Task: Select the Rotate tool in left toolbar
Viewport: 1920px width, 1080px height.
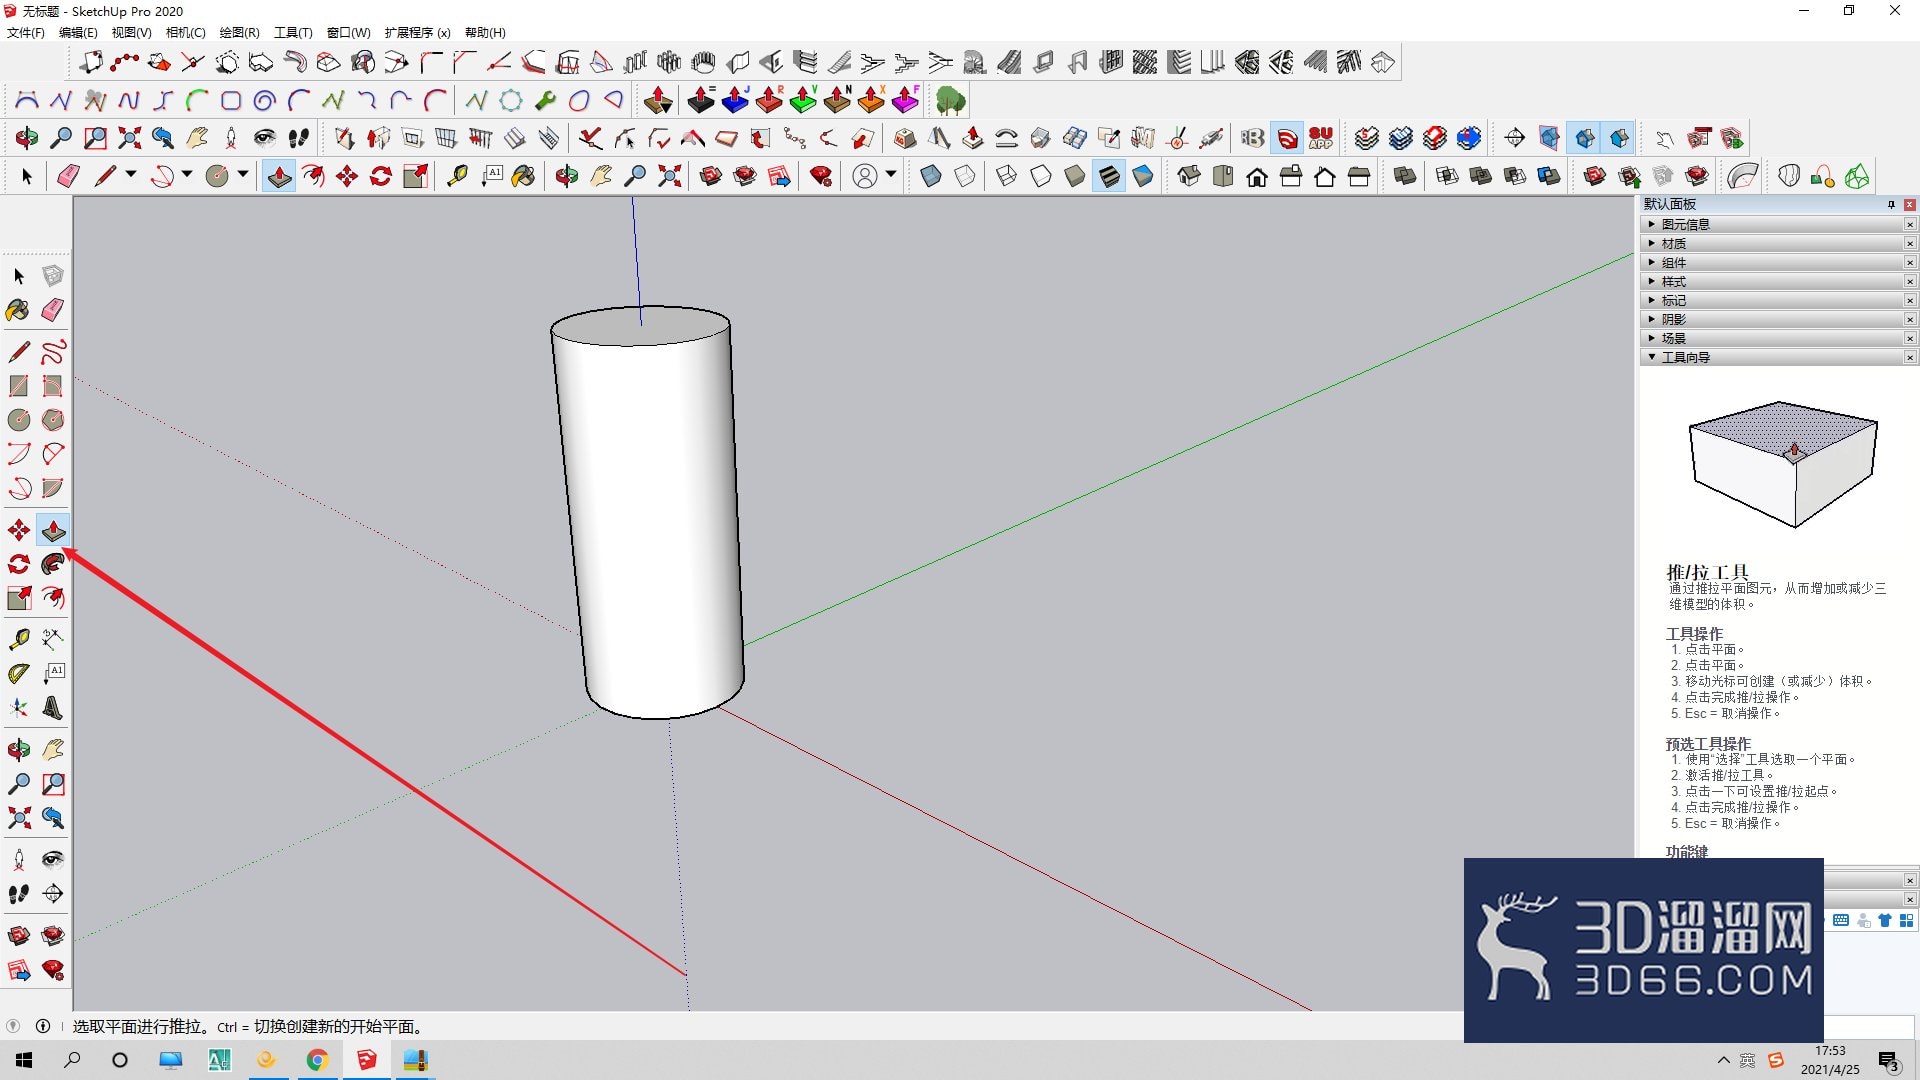Action: pyautogui.click(x=19, y=564)
